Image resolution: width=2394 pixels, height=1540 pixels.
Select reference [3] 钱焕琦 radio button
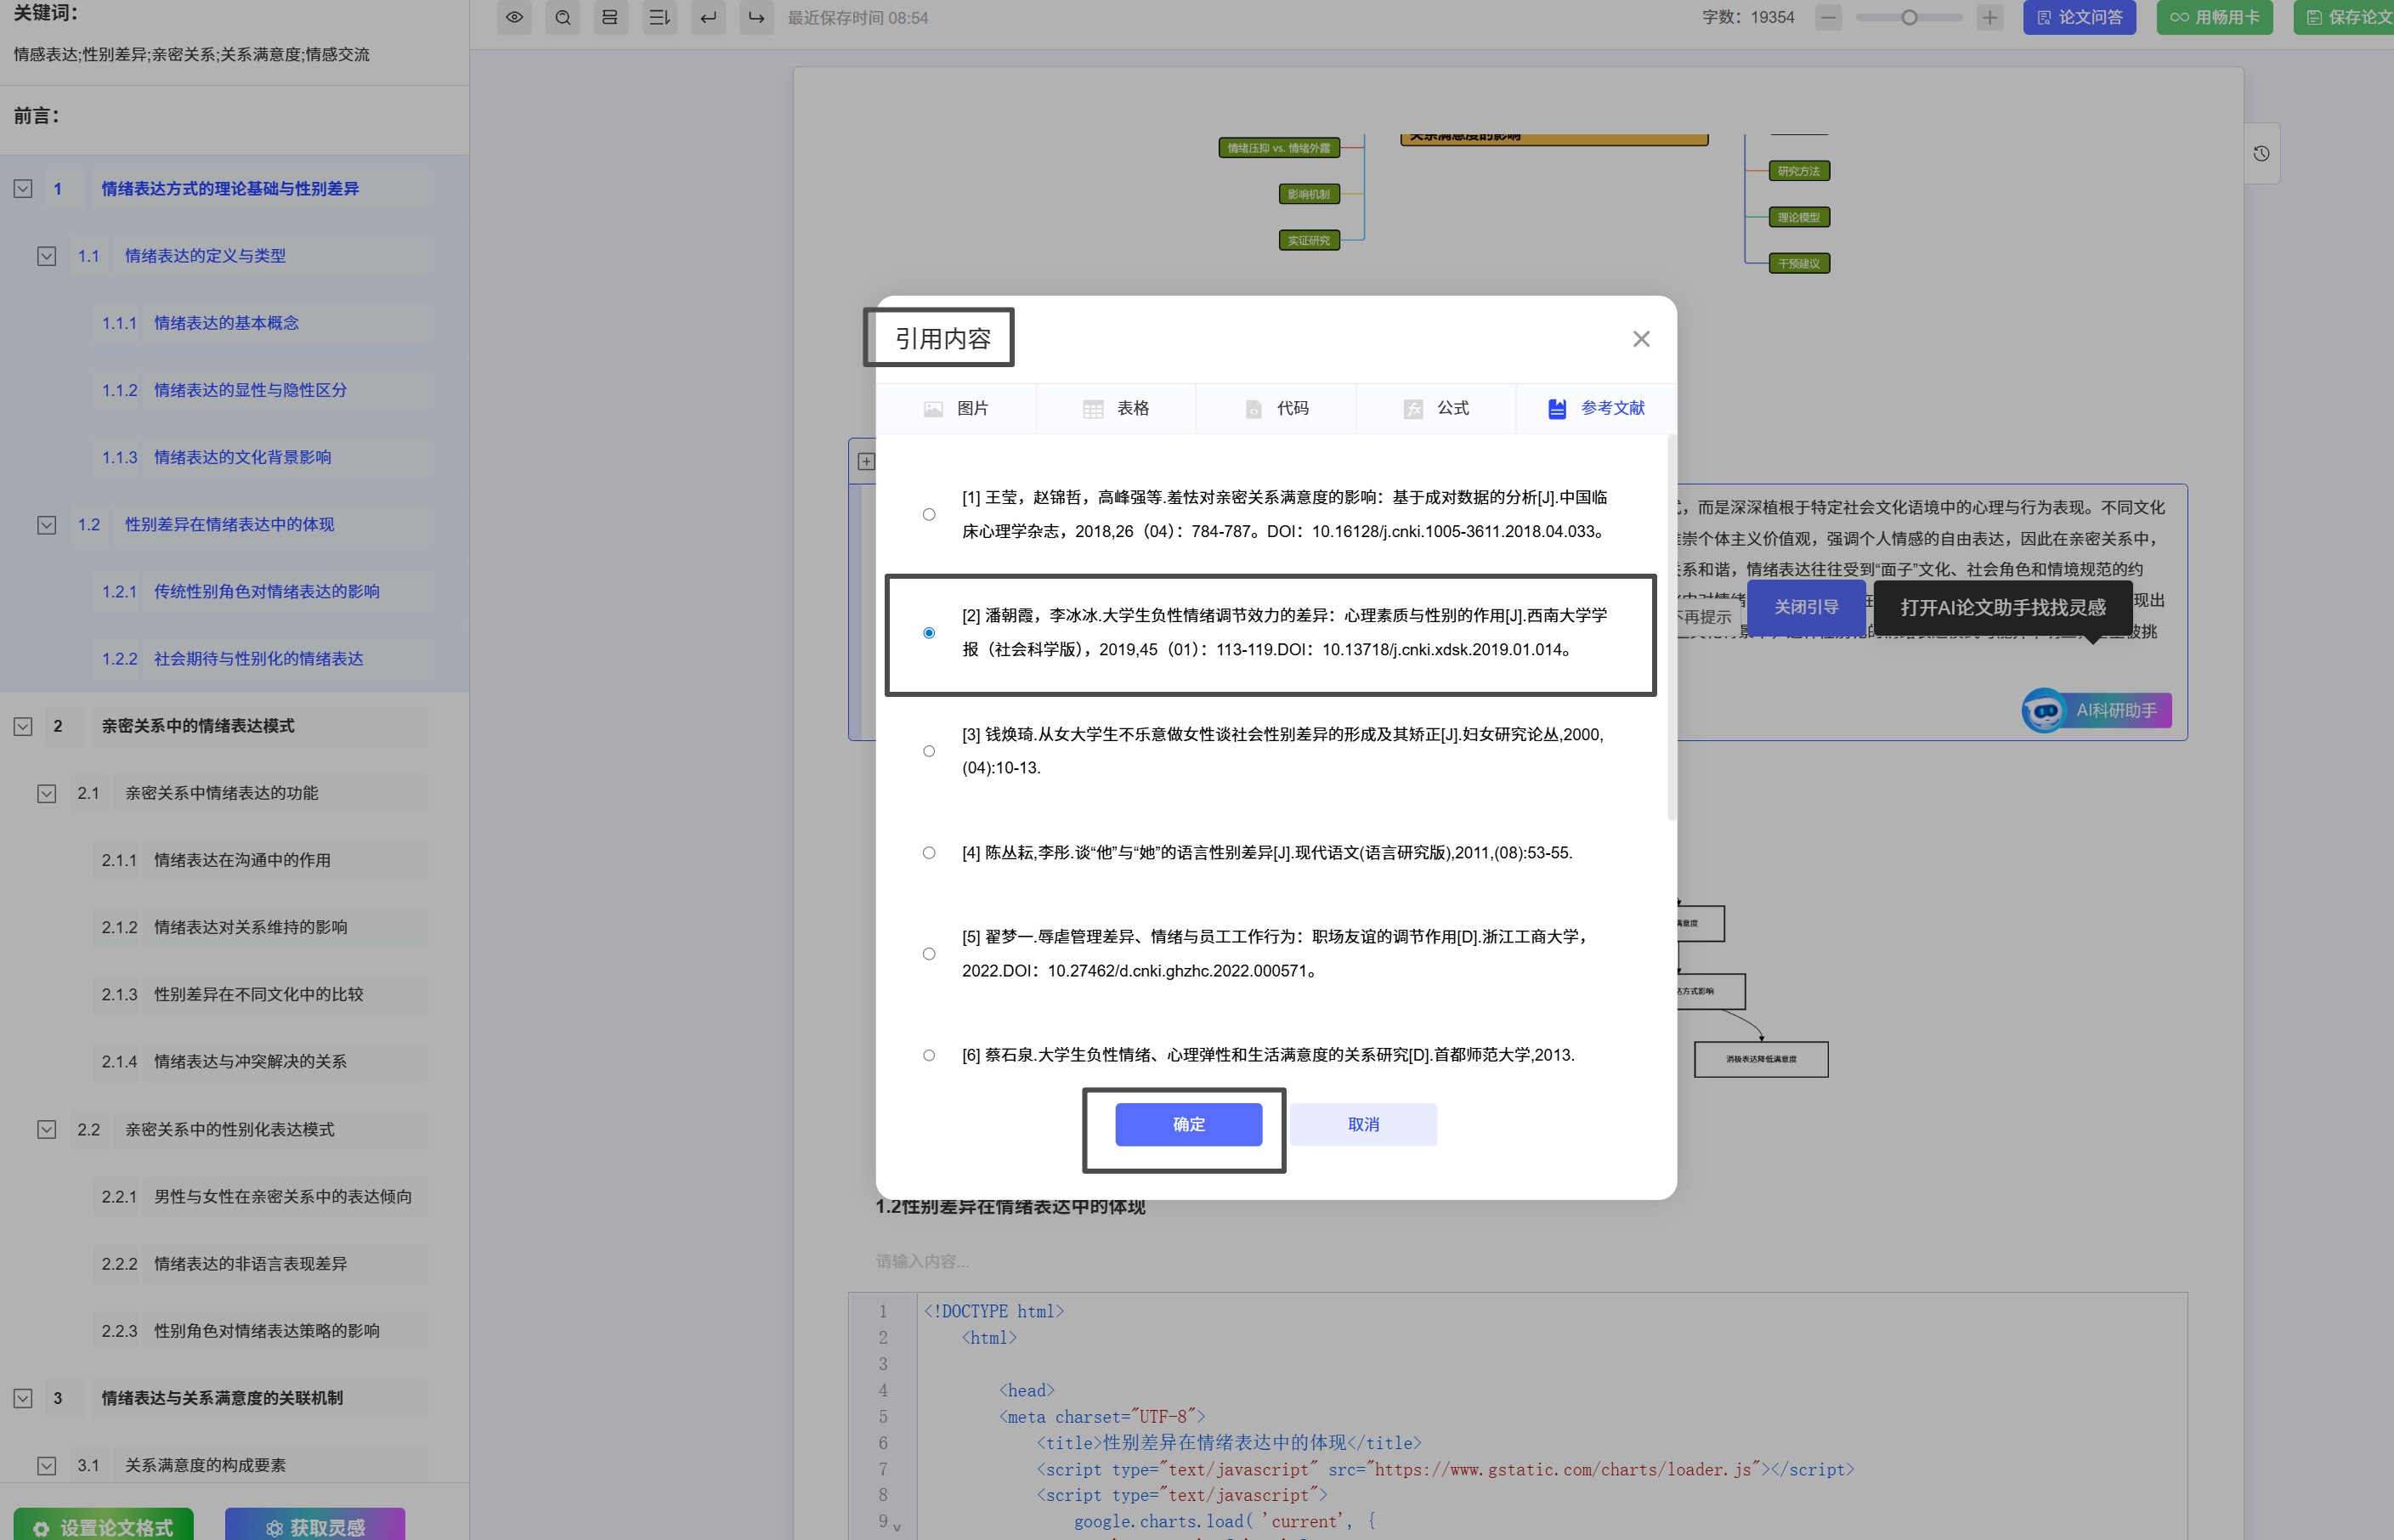click(x=929, y=751)
